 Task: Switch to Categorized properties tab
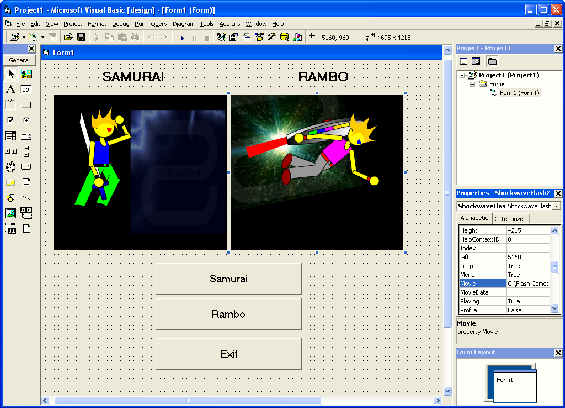(x=511, y=219)
